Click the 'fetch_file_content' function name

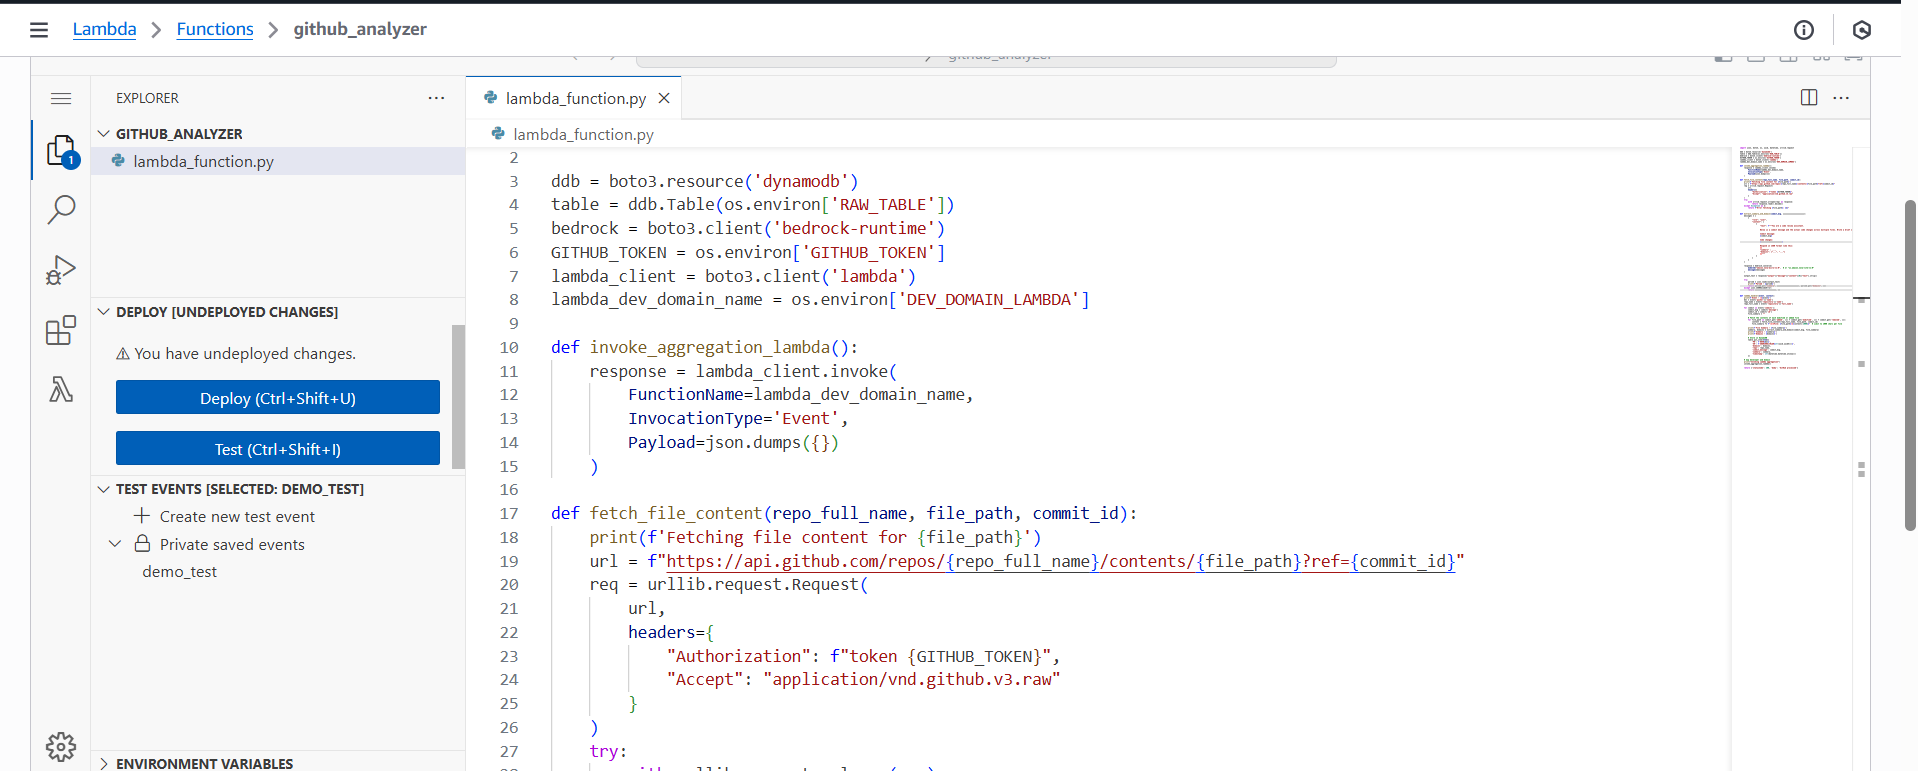click(x=676, y=513)
